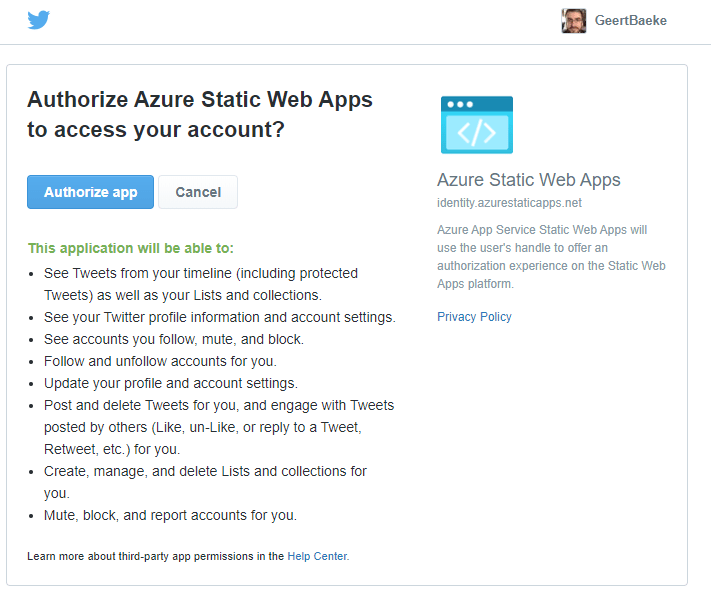Click the GeertBaeke profile avatar
This screenshot has width=711, height=603.
[x=574, y=21]
